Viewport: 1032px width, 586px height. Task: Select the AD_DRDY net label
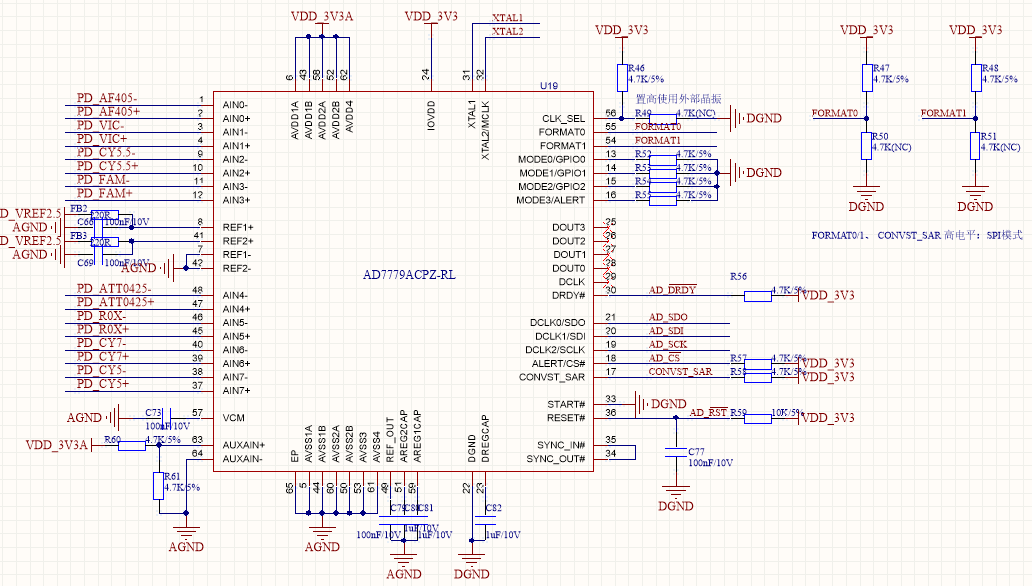(x=672, y=290)
